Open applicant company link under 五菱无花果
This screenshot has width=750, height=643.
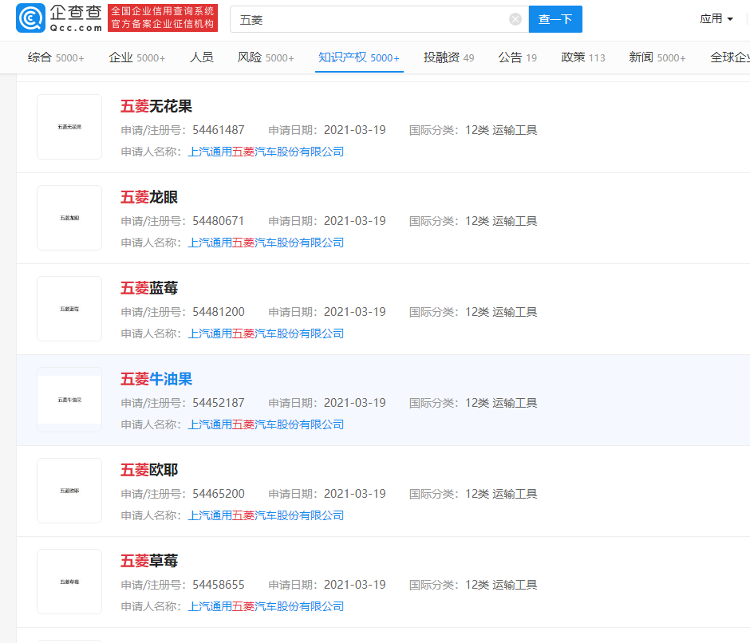(266, 152)
